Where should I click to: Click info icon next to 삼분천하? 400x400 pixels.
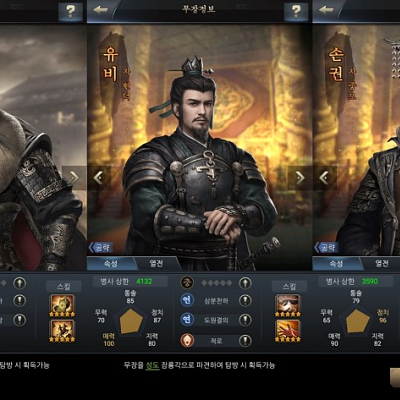[x=245, y=301]
